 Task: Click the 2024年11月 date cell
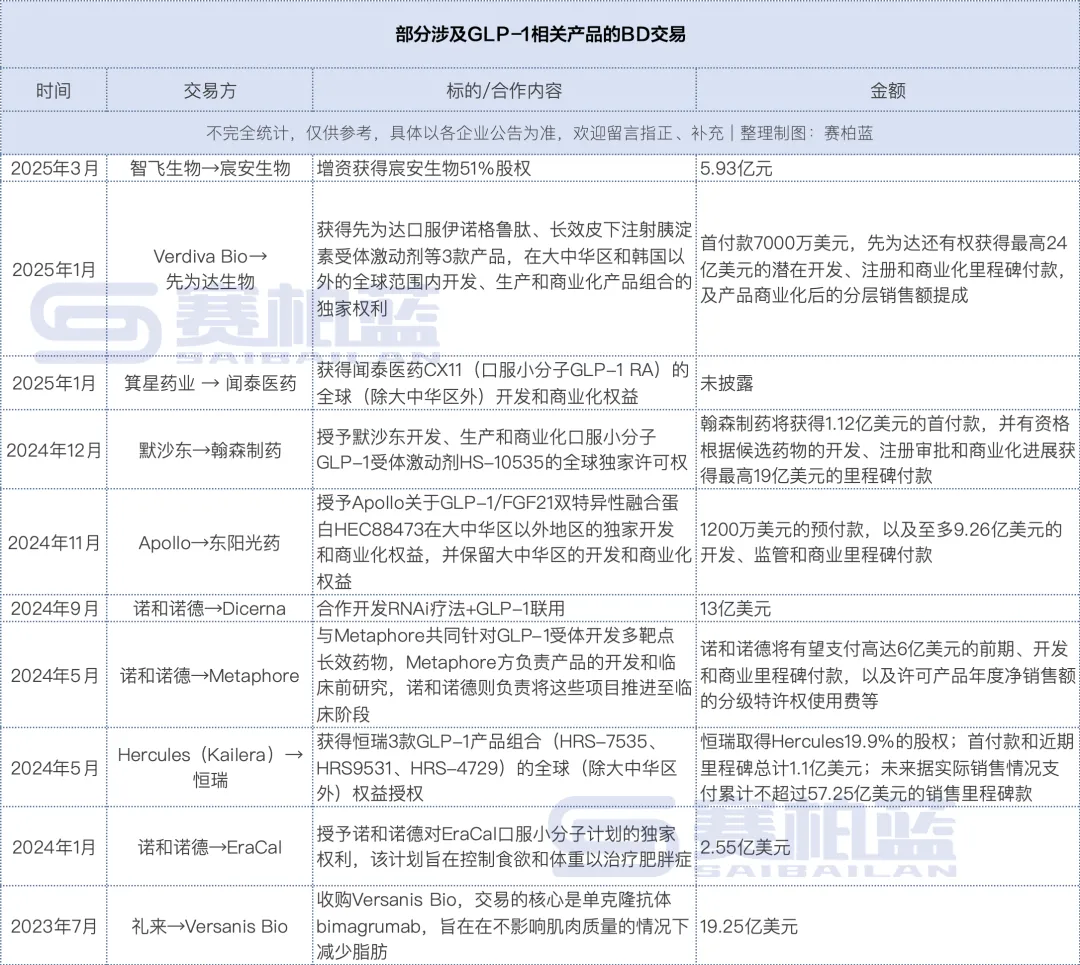54,543
